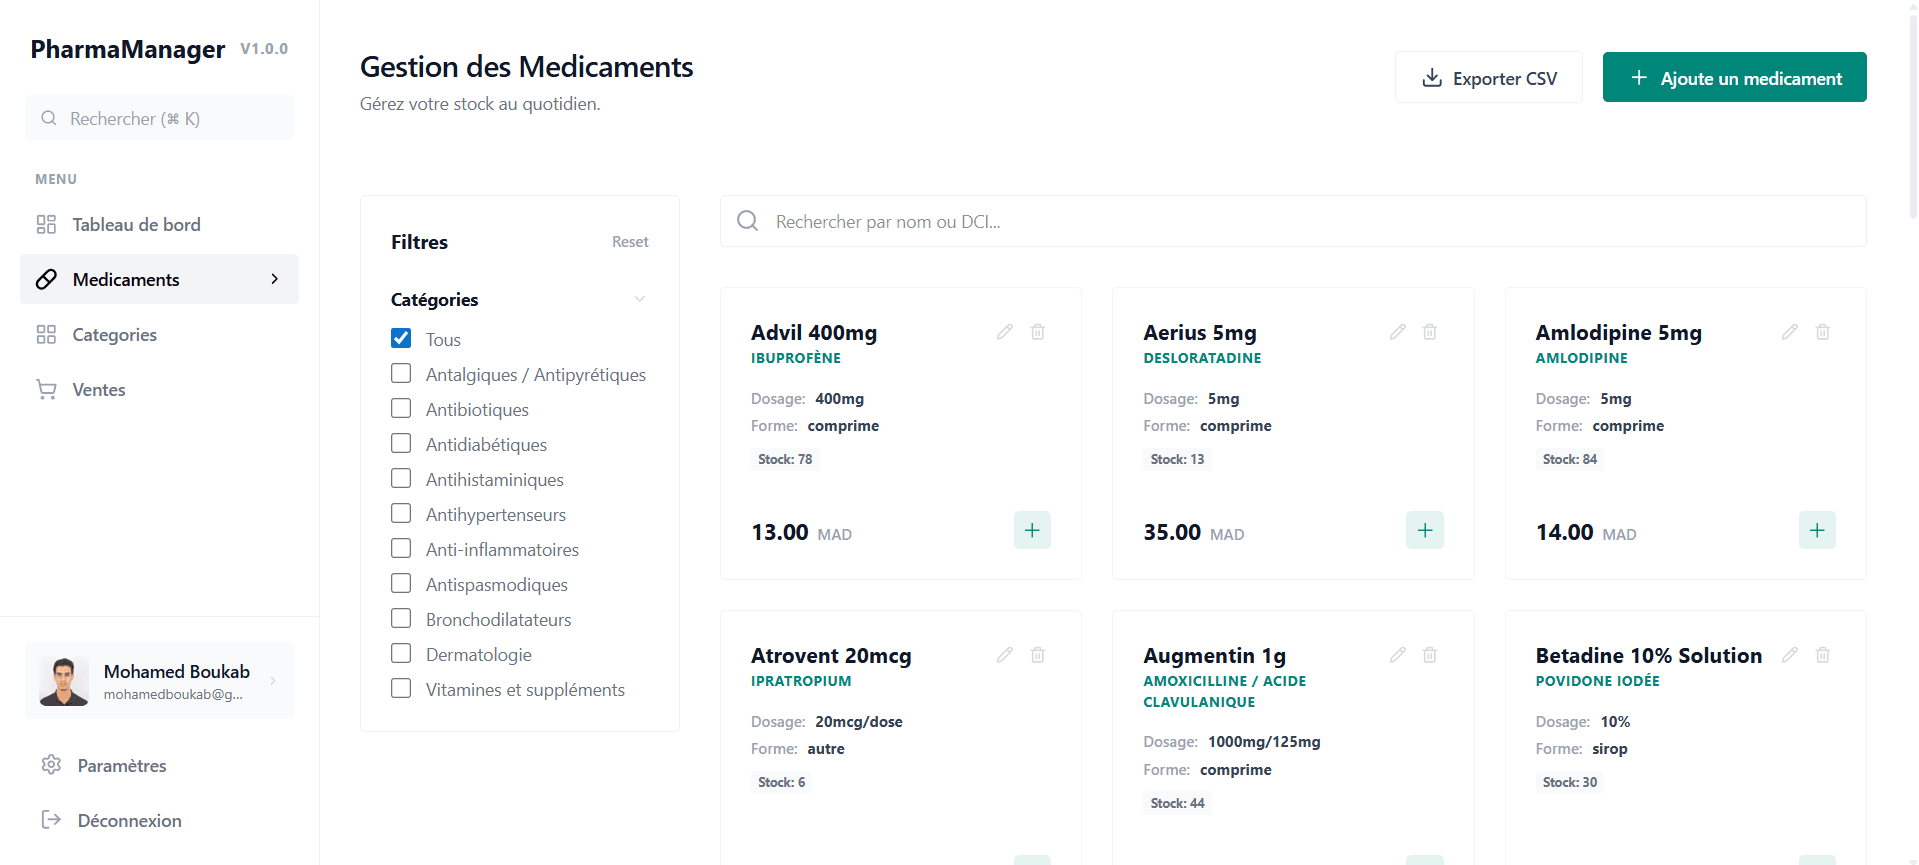Delete the Aerius 5mg medication
The width and height of the screenshot is (1919, 865).
pos(1430,332)
